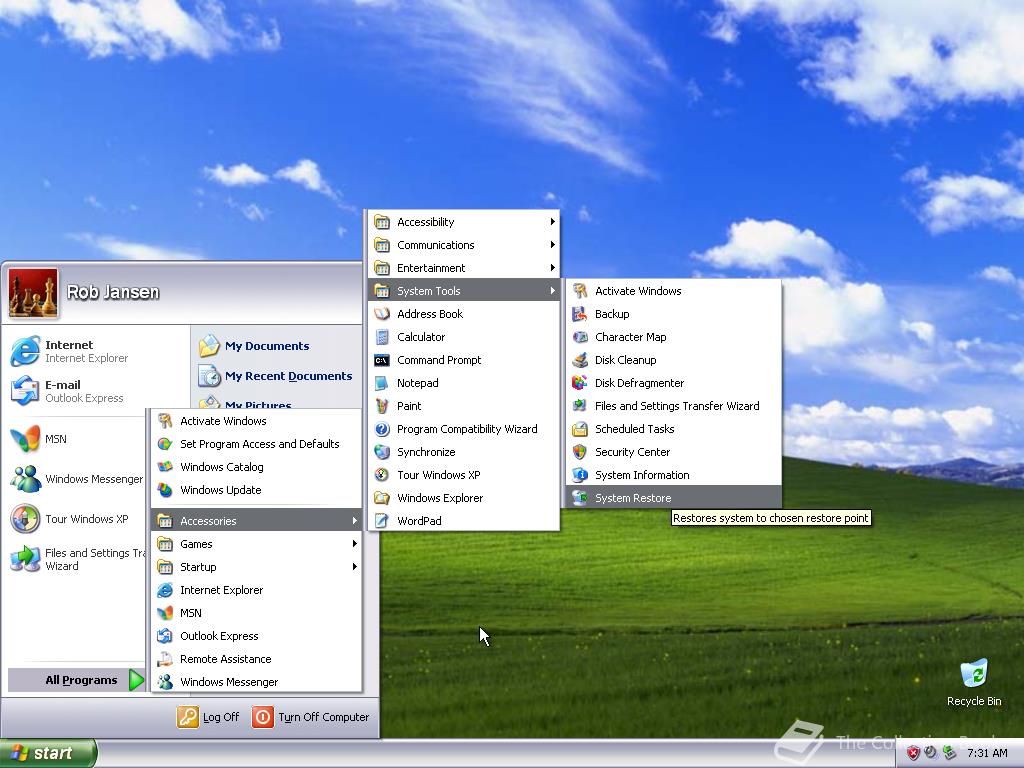The height and width of the screenshot is (768, 1024).
Task: Open the Games folder
Action: [256, 544]
